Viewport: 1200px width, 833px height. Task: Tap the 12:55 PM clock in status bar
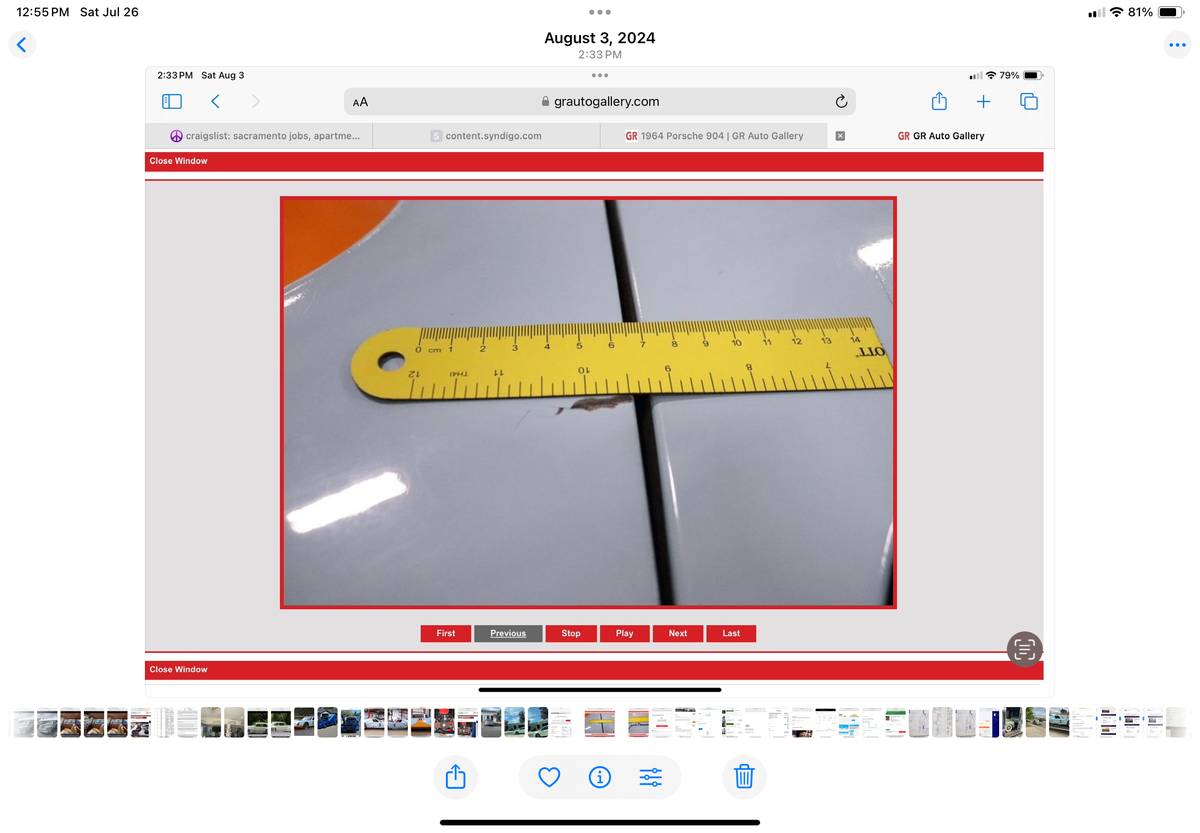coord(43,12)
